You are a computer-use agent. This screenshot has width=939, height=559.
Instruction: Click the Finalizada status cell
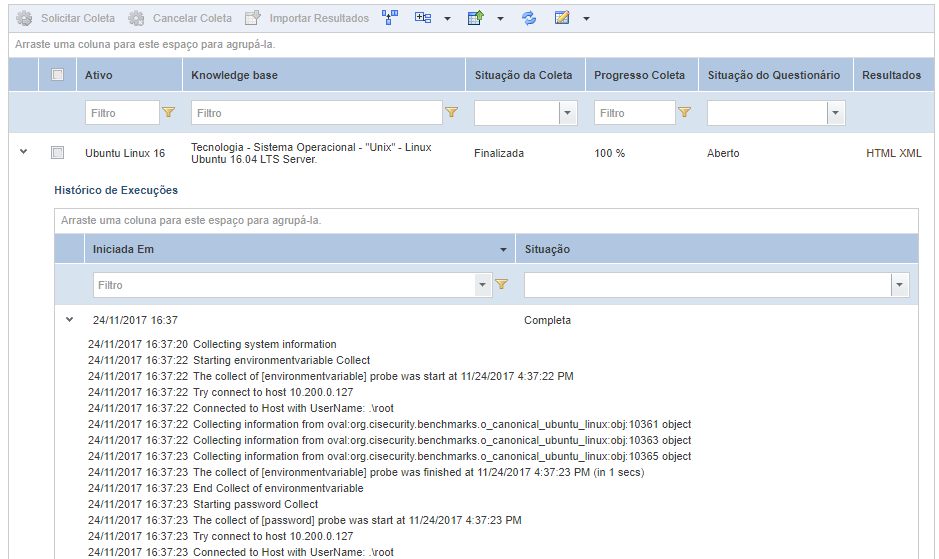click(x=499, y=153)
